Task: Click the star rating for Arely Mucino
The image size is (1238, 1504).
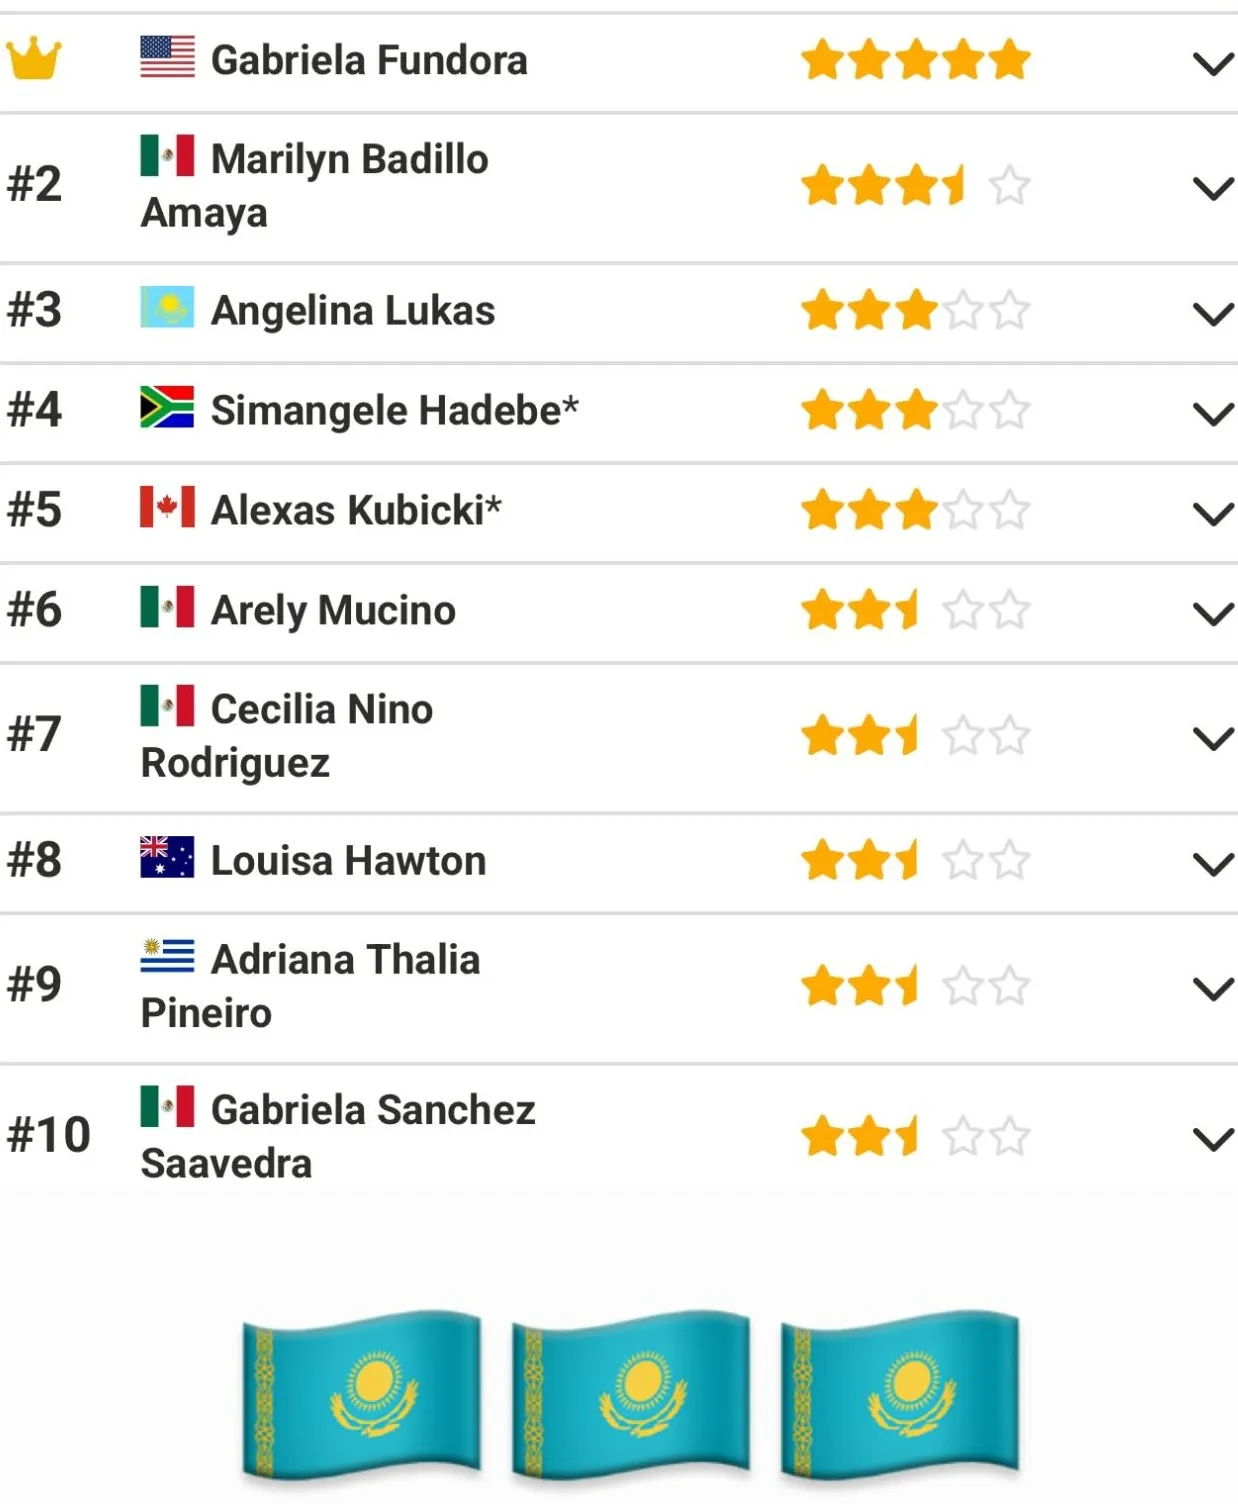Action: tap(916, 610)
